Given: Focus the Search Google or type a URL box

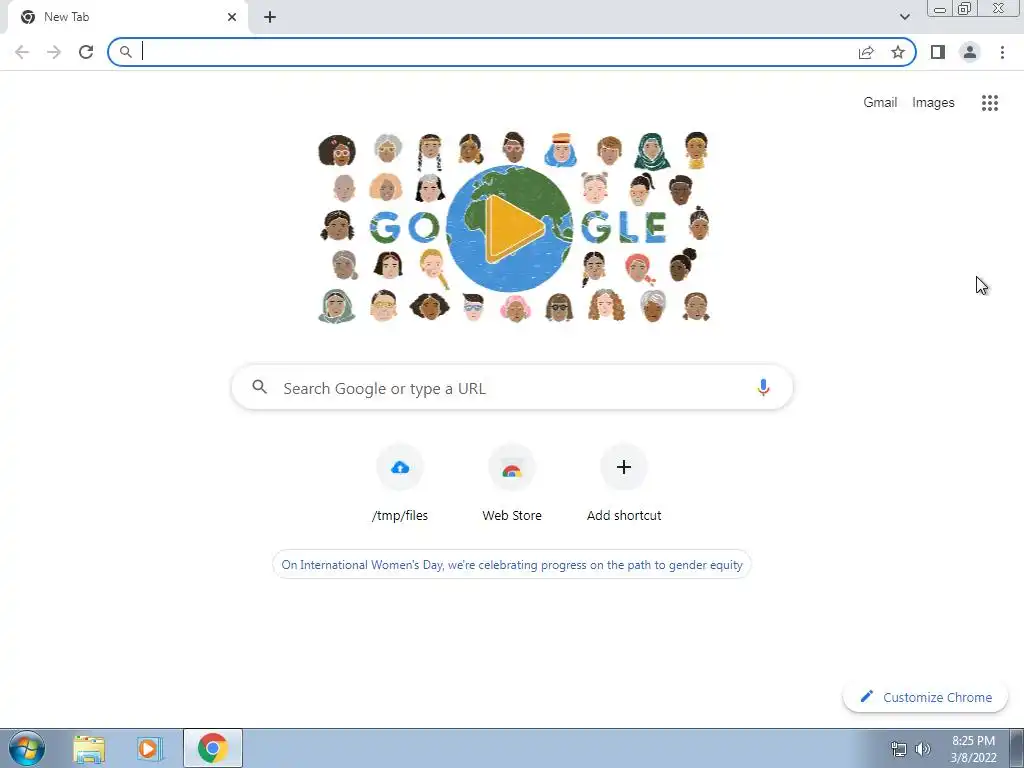Looking at the screenshot, I should 512,387.
